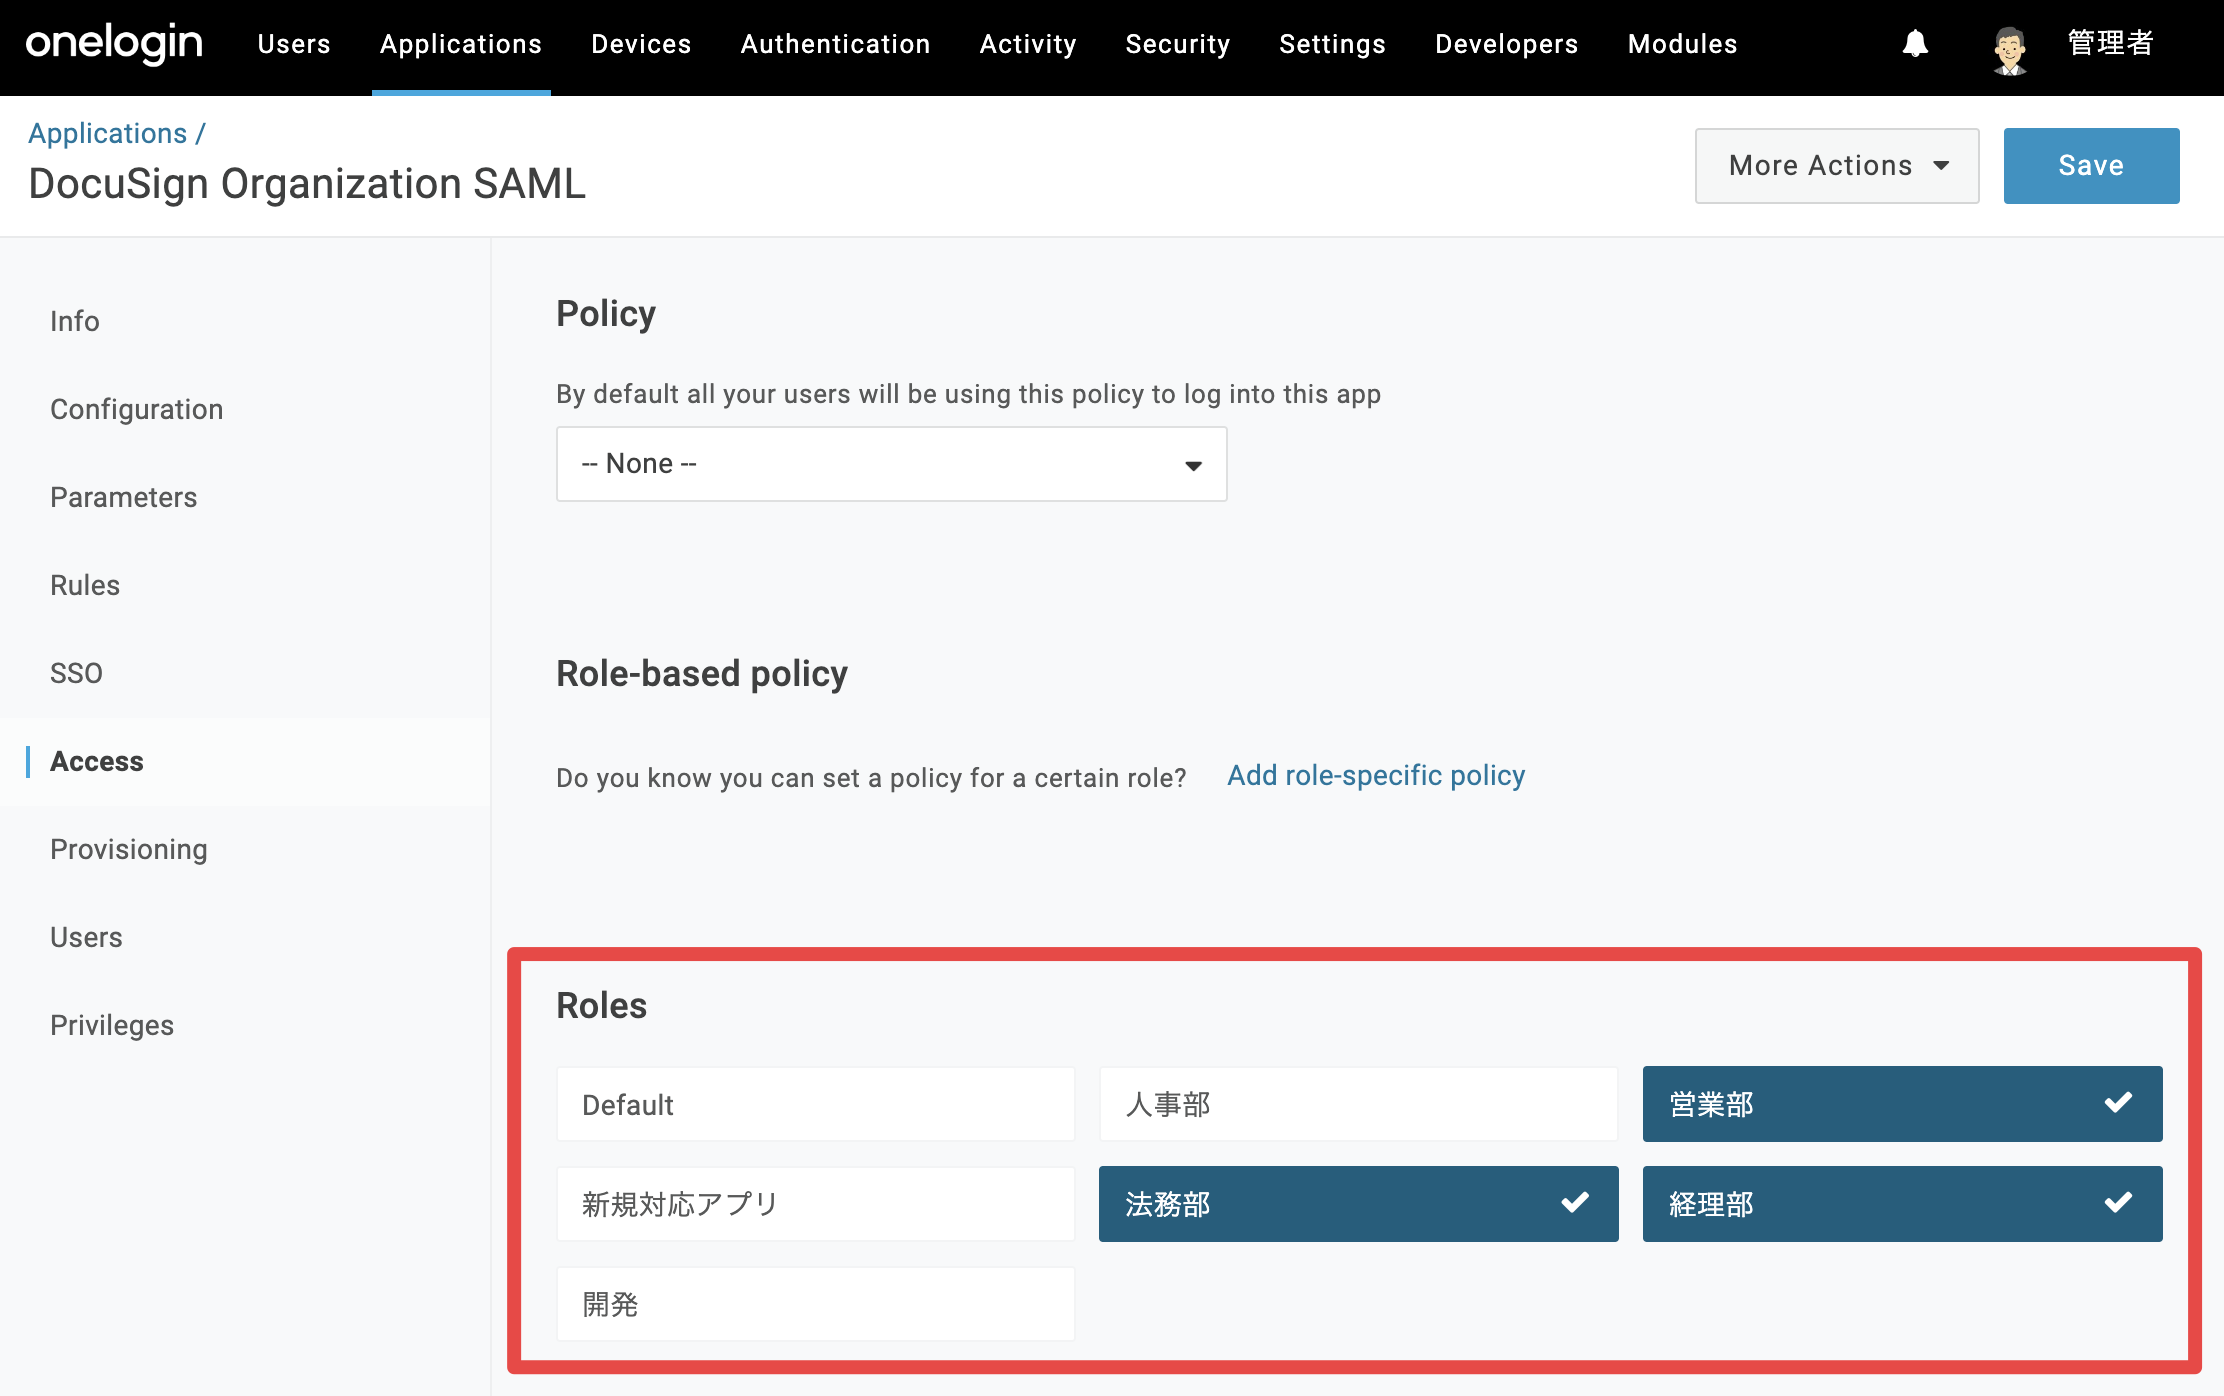Open the Provisioning sidebar tab
The image size is (2224, 1396).
(x=129, y=849)
